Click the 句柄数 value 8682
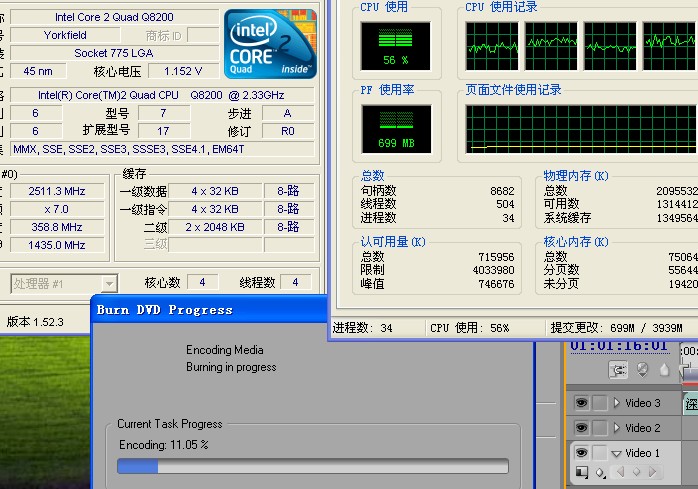Viewport: 698px width, 489px height. pos(502,191)
